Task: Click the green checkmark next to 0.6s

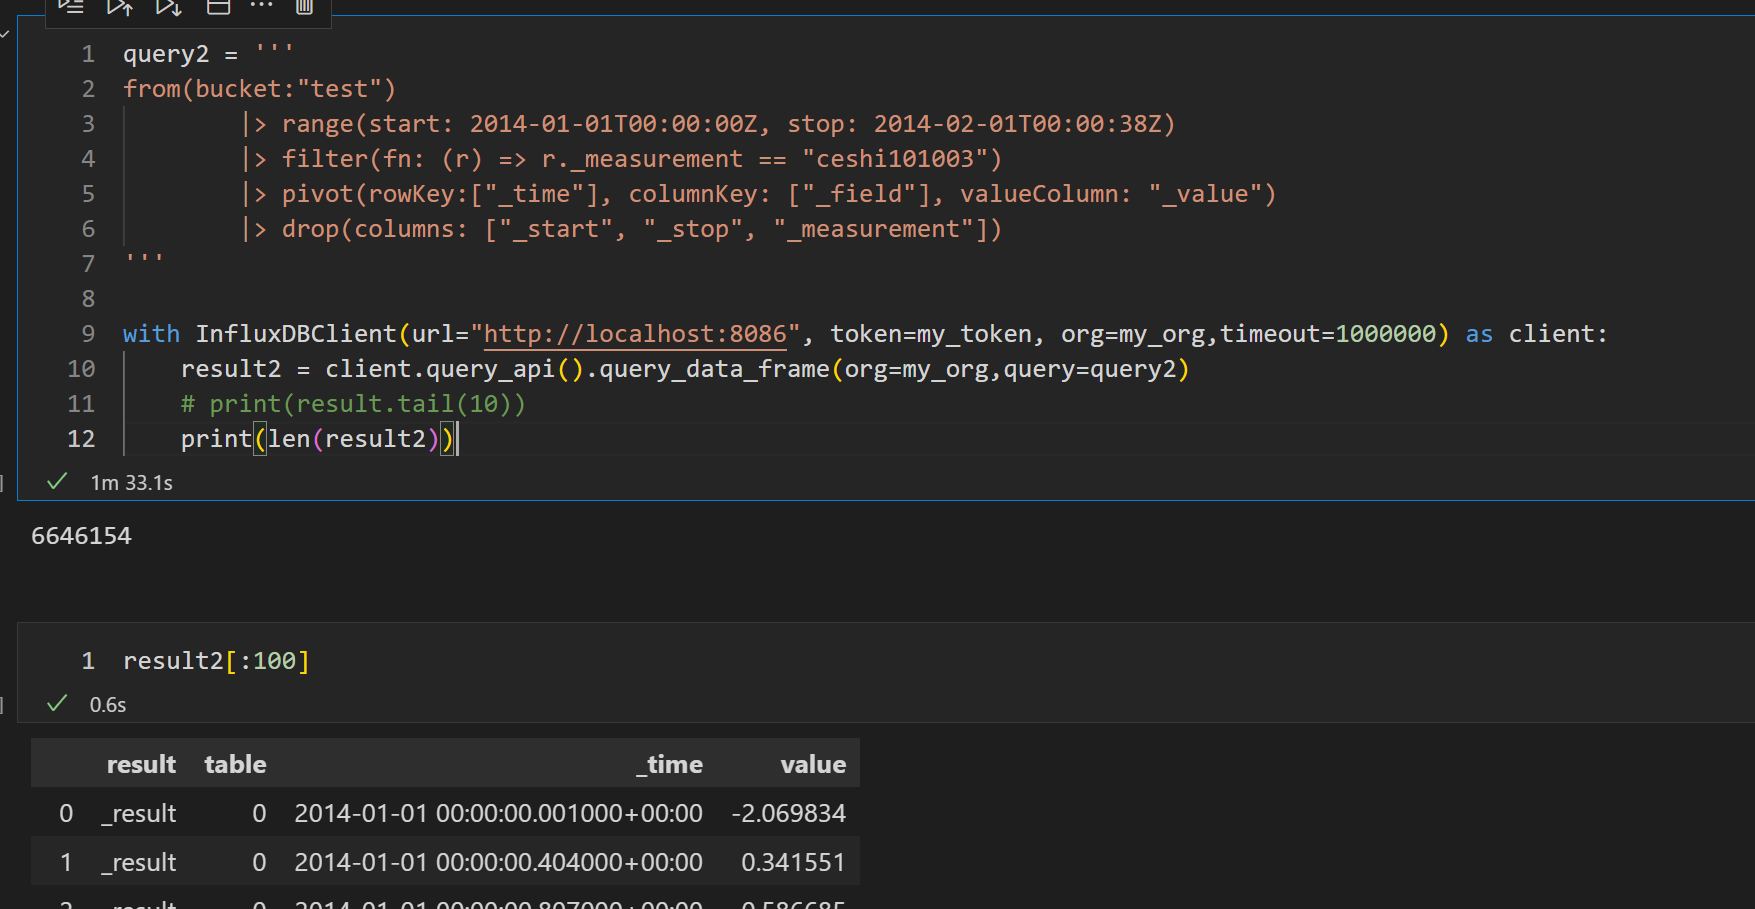Action: 56,703
